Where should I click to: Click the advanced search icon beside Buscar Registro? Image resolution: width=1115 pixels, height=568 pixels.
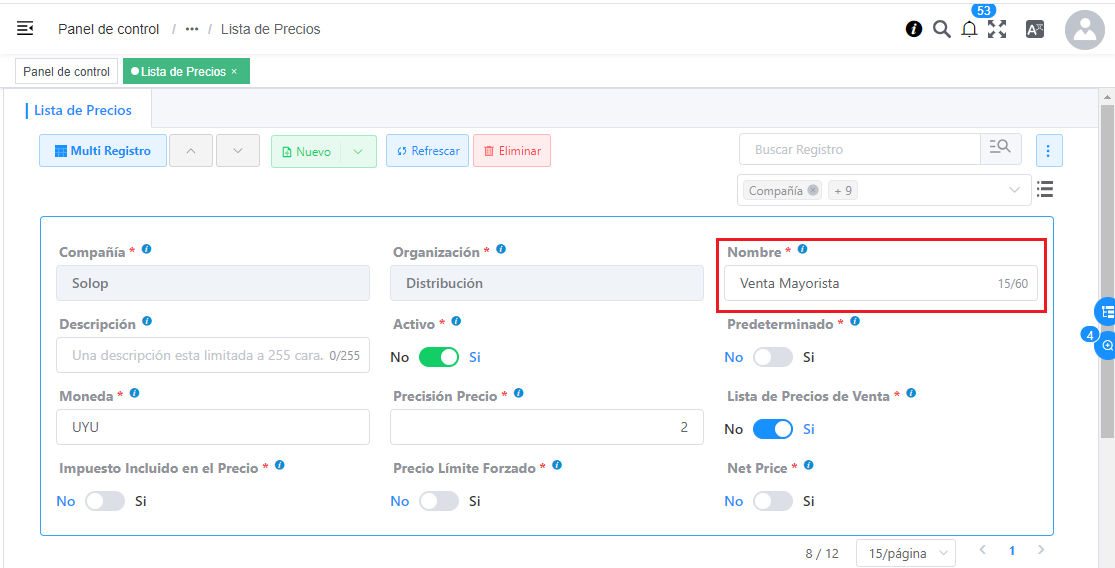click(1000, 149)
